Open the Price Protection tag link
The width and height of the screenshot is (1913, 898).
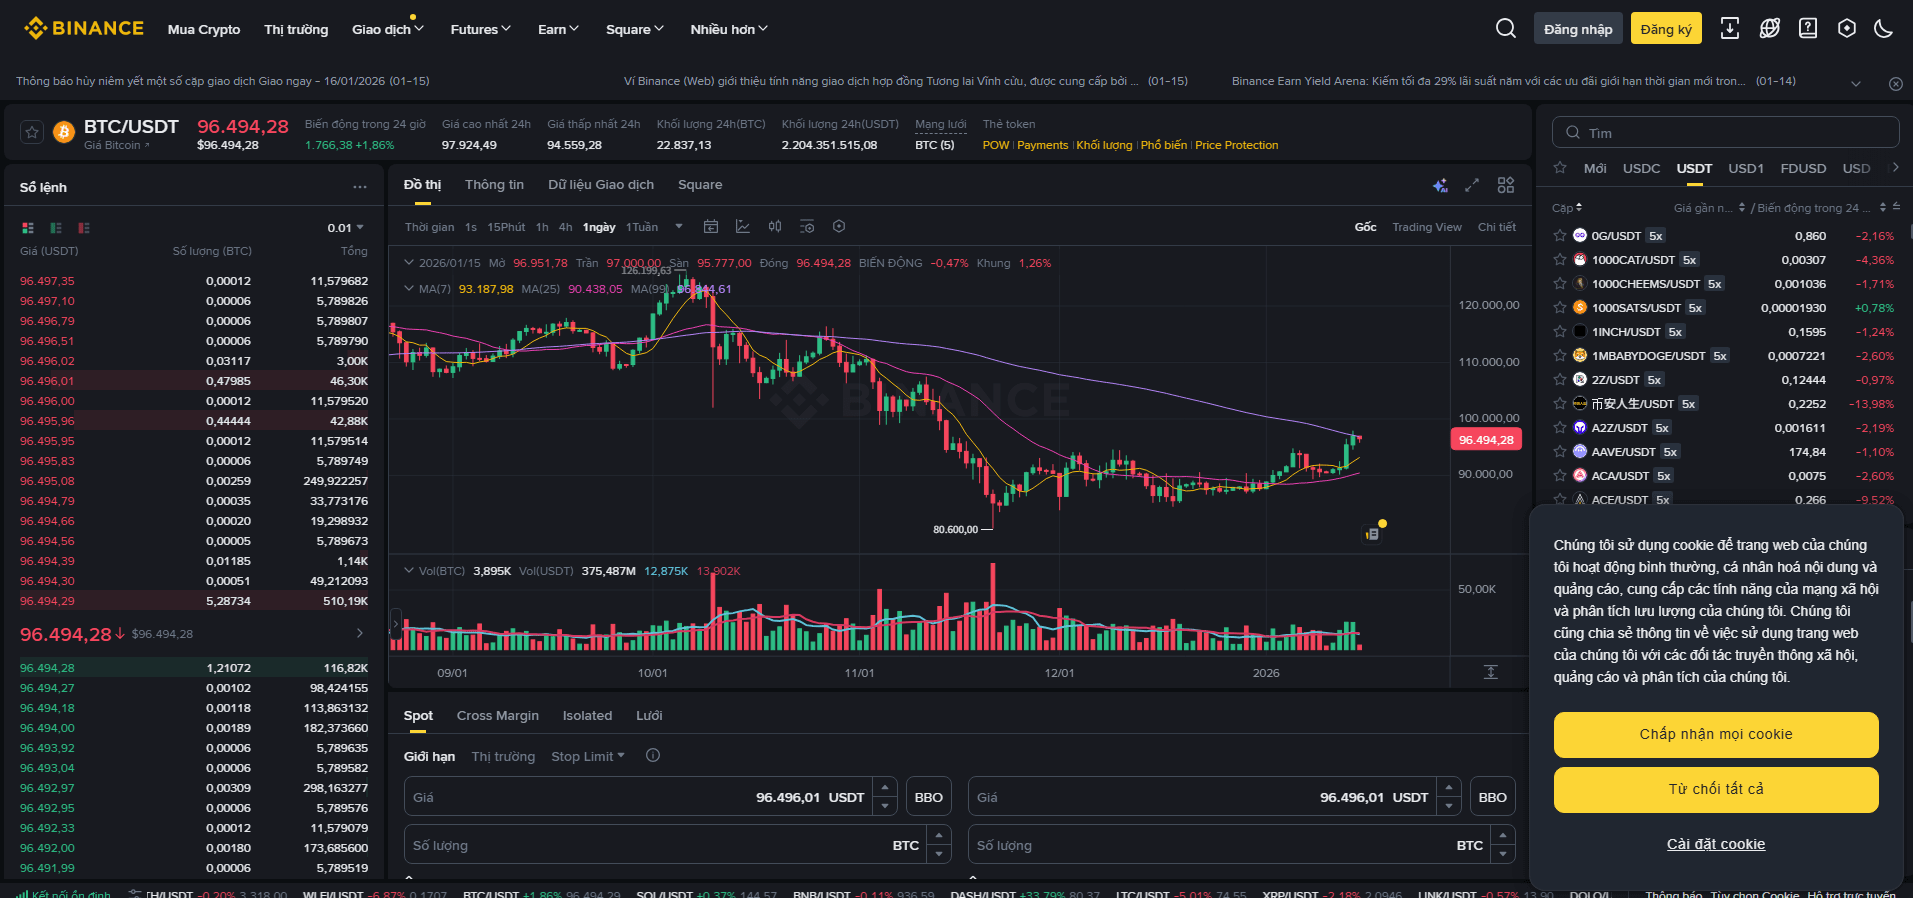(1237, 145)
